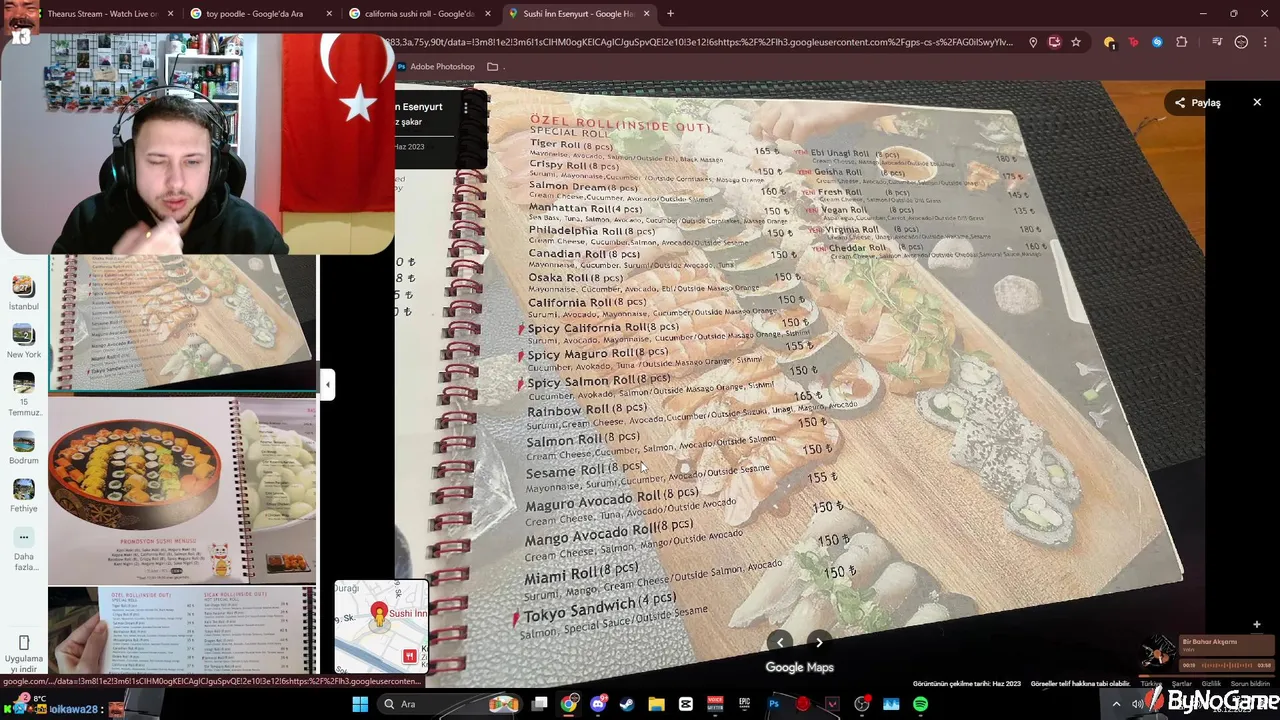Open the Chrome three-dot menu
The width and height of the screenshot is (1280, 720).
tap(1266, 42)
